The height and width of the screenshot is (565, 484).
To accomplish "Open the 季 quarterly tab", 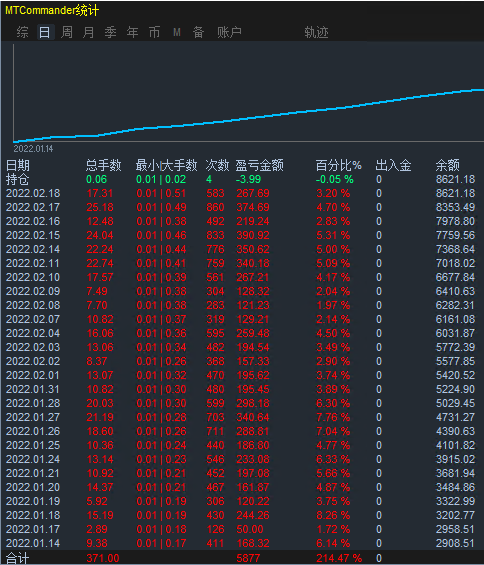I will 110,32.
